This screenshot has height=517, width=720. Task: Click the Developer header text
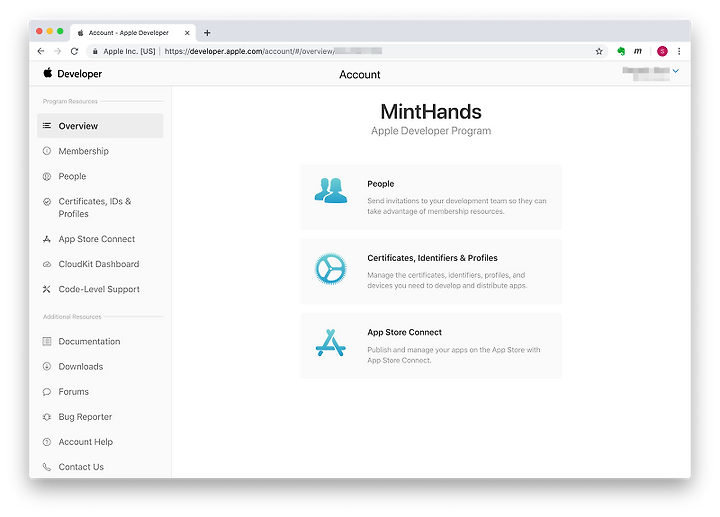(79, 74)
